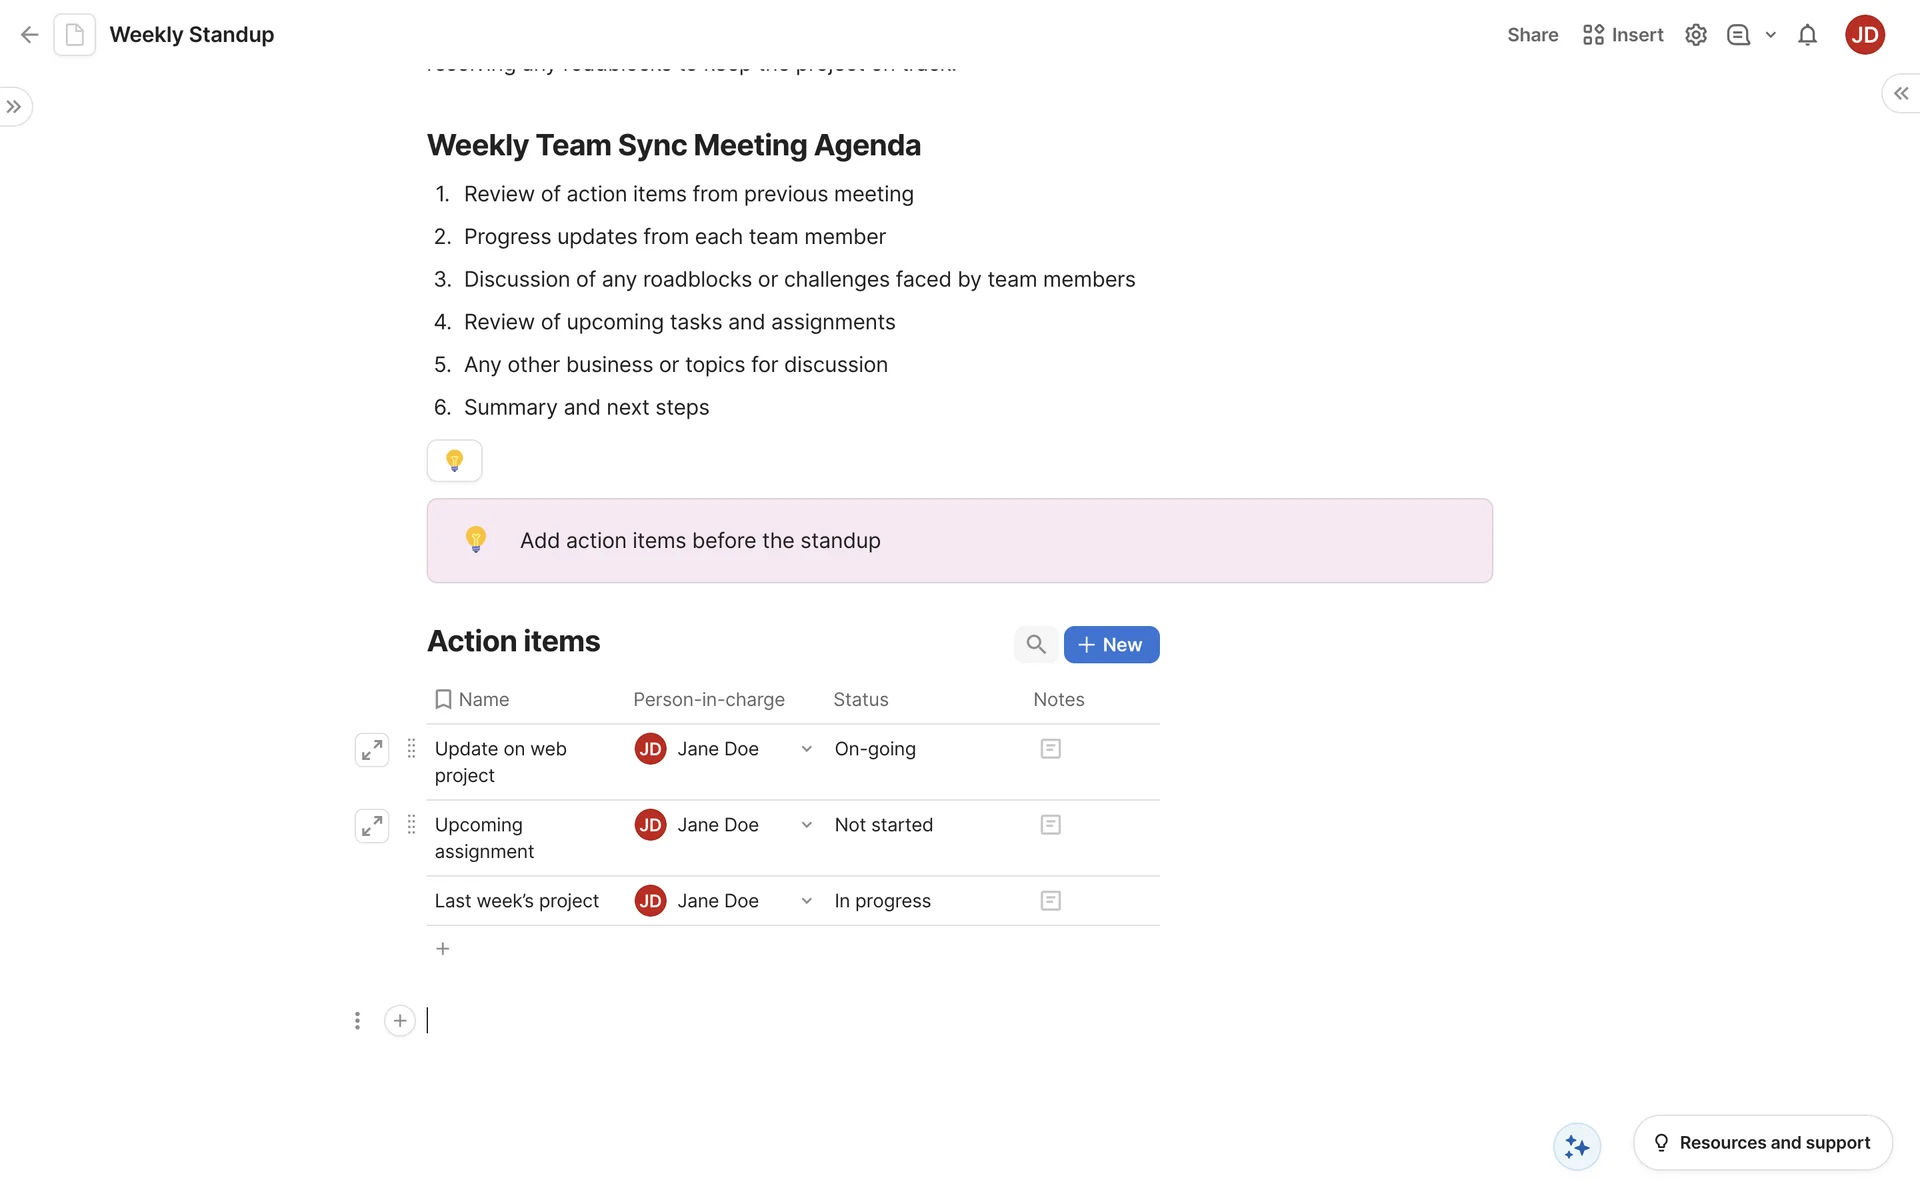
Task: Expand the 'Update on web project' row
Action: coord(372,750)
